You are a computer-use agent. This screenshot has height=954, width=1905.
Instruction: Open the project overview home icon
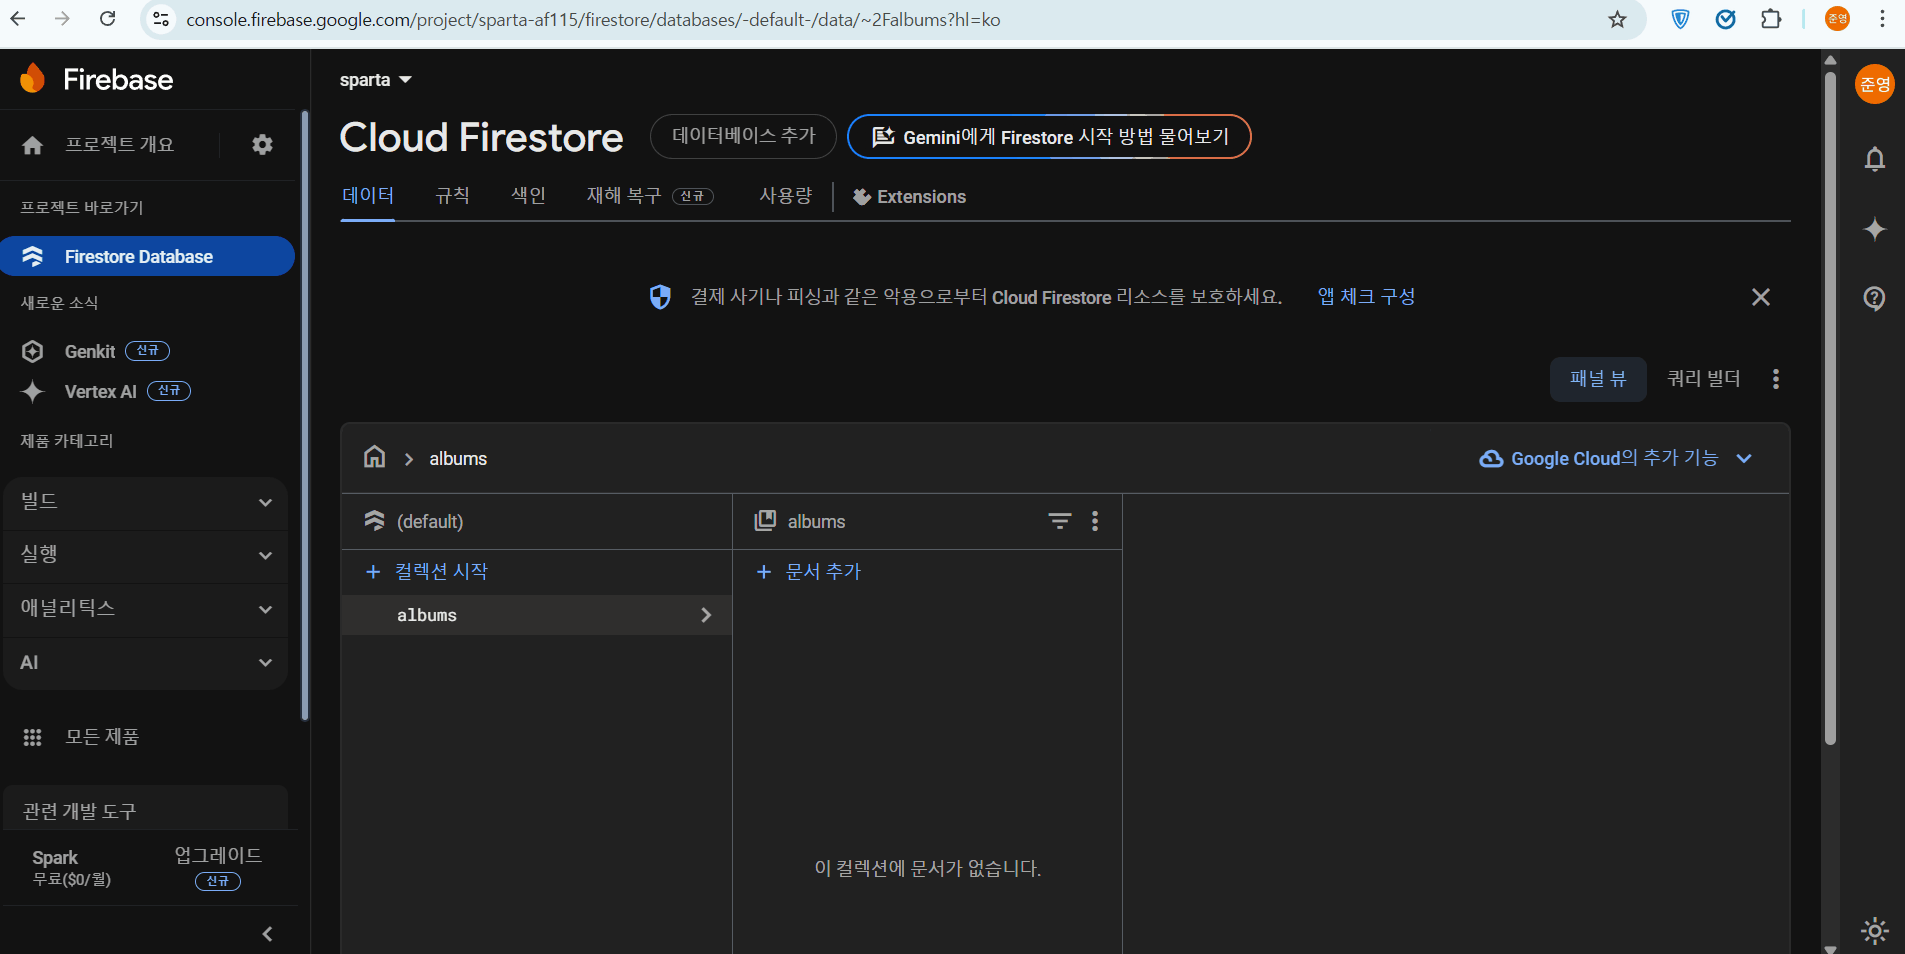(33, 145)
